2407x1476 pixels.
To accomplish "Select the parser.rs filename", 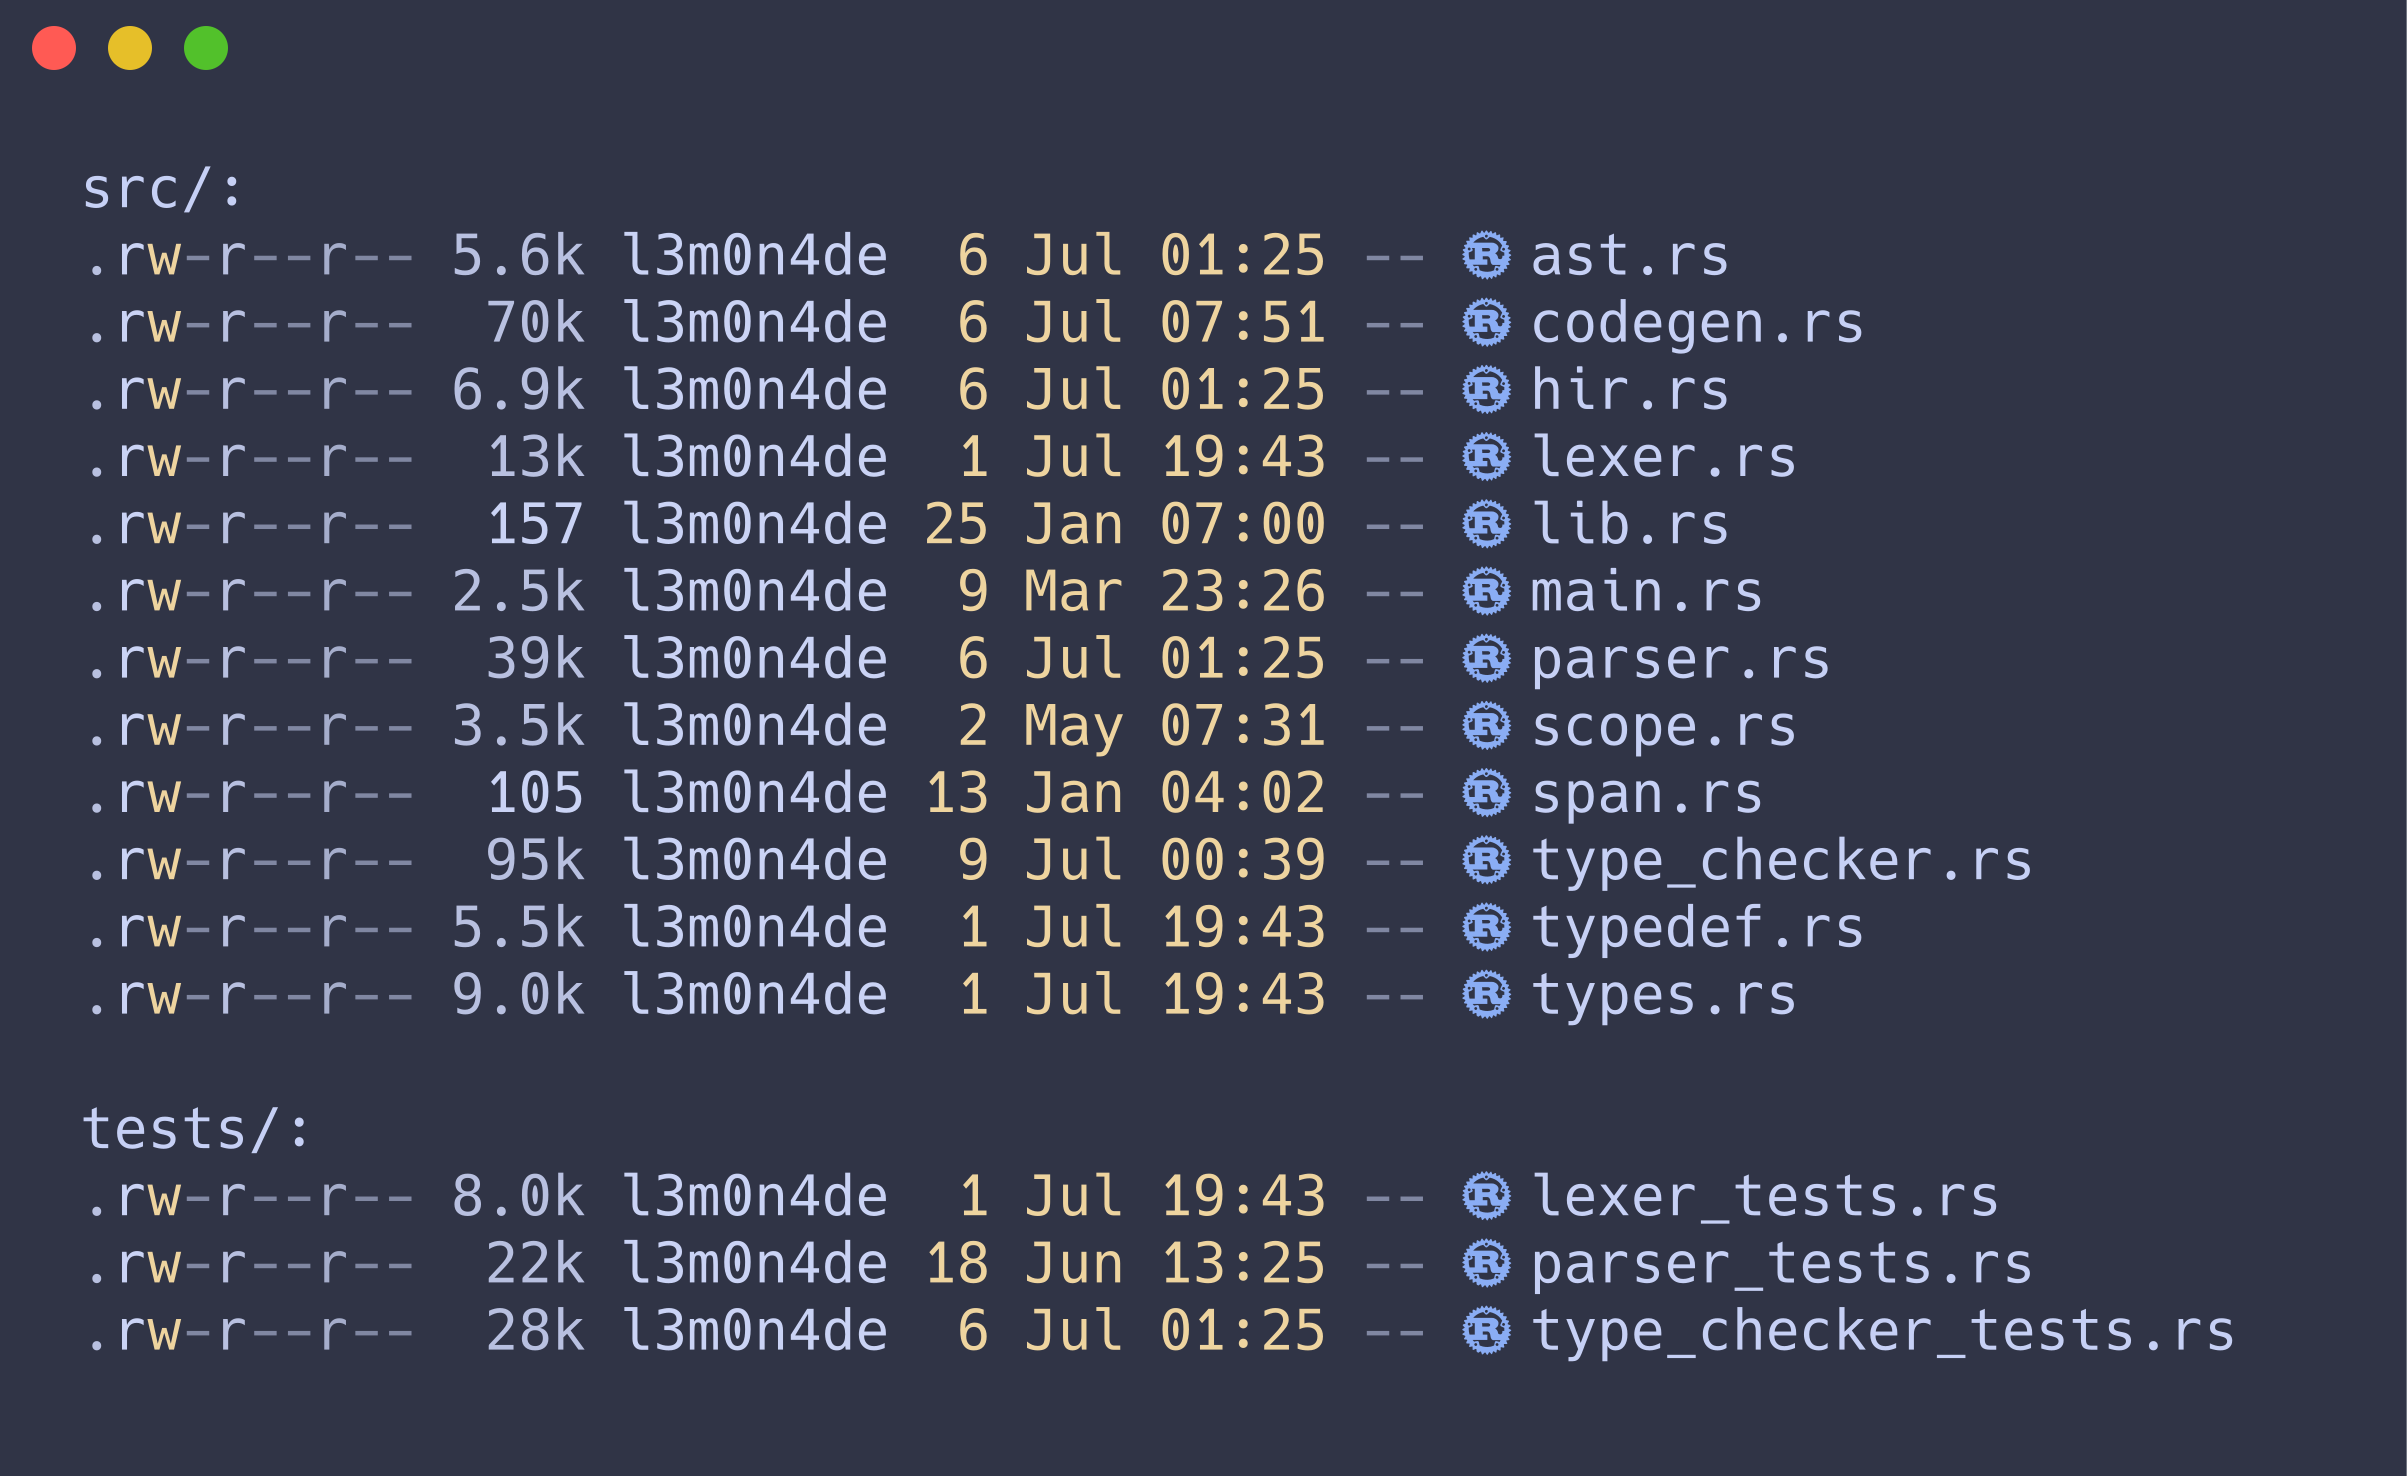I will [x=1680, y=661].
